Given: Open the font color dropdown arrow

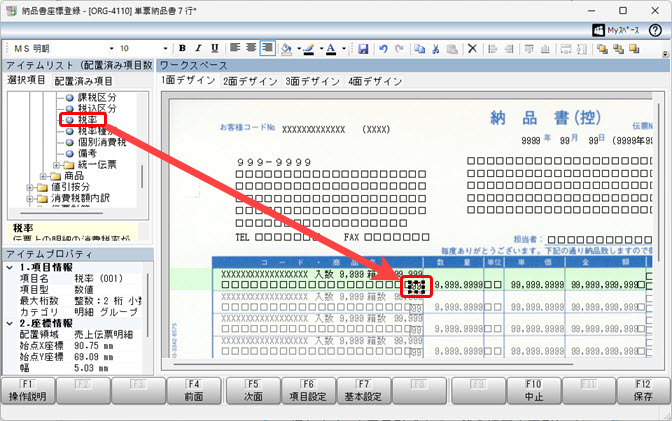Looking at the screenshot, I should coord(343,48).
